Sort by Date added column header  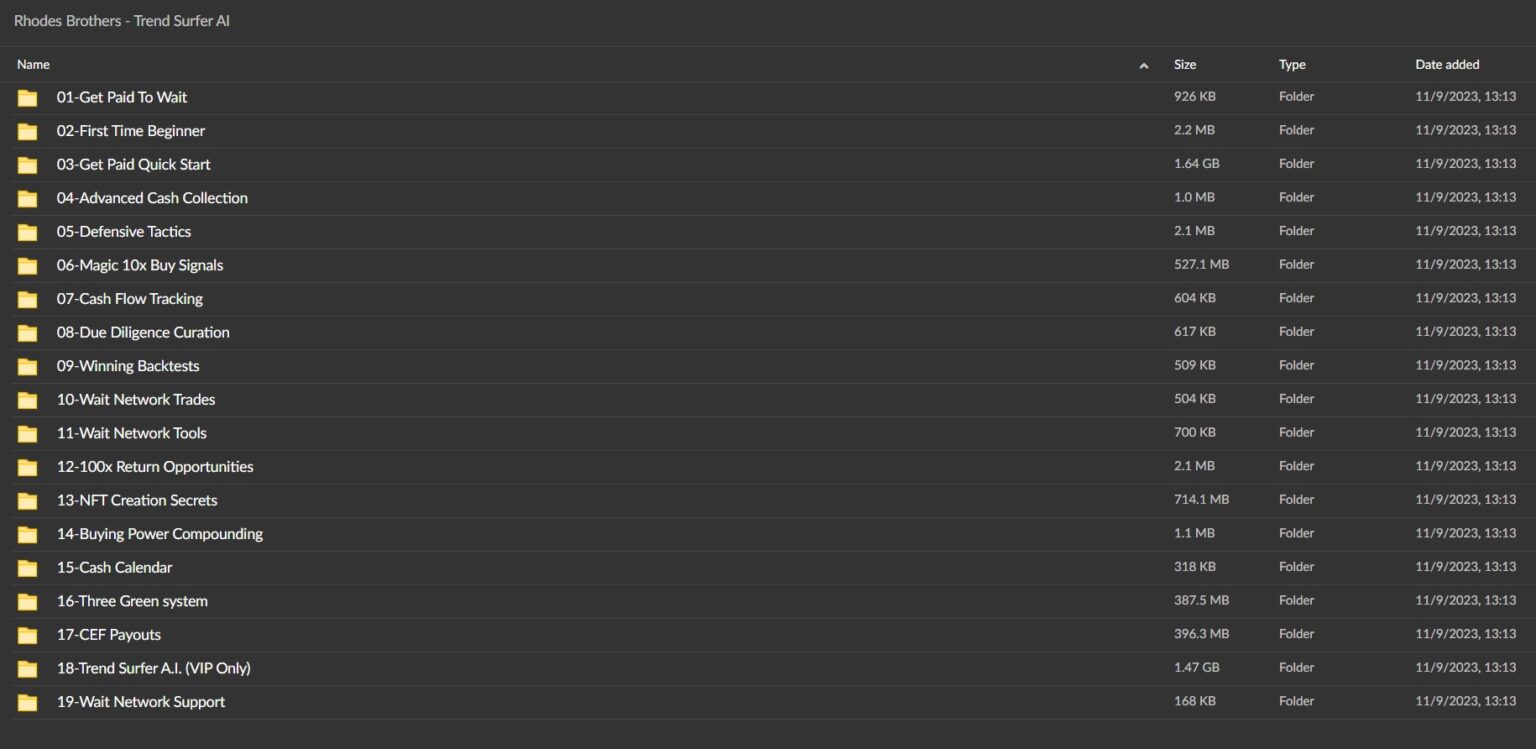[1446, 64]
